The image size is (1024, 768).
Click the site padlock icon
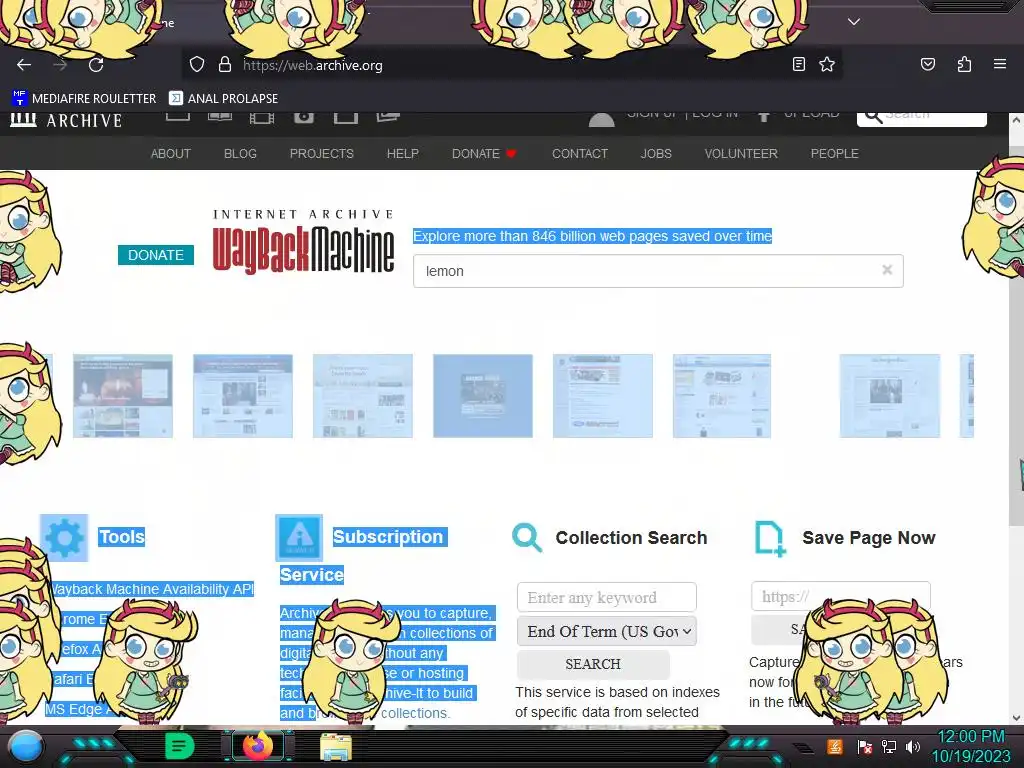[x=225, y=64]
